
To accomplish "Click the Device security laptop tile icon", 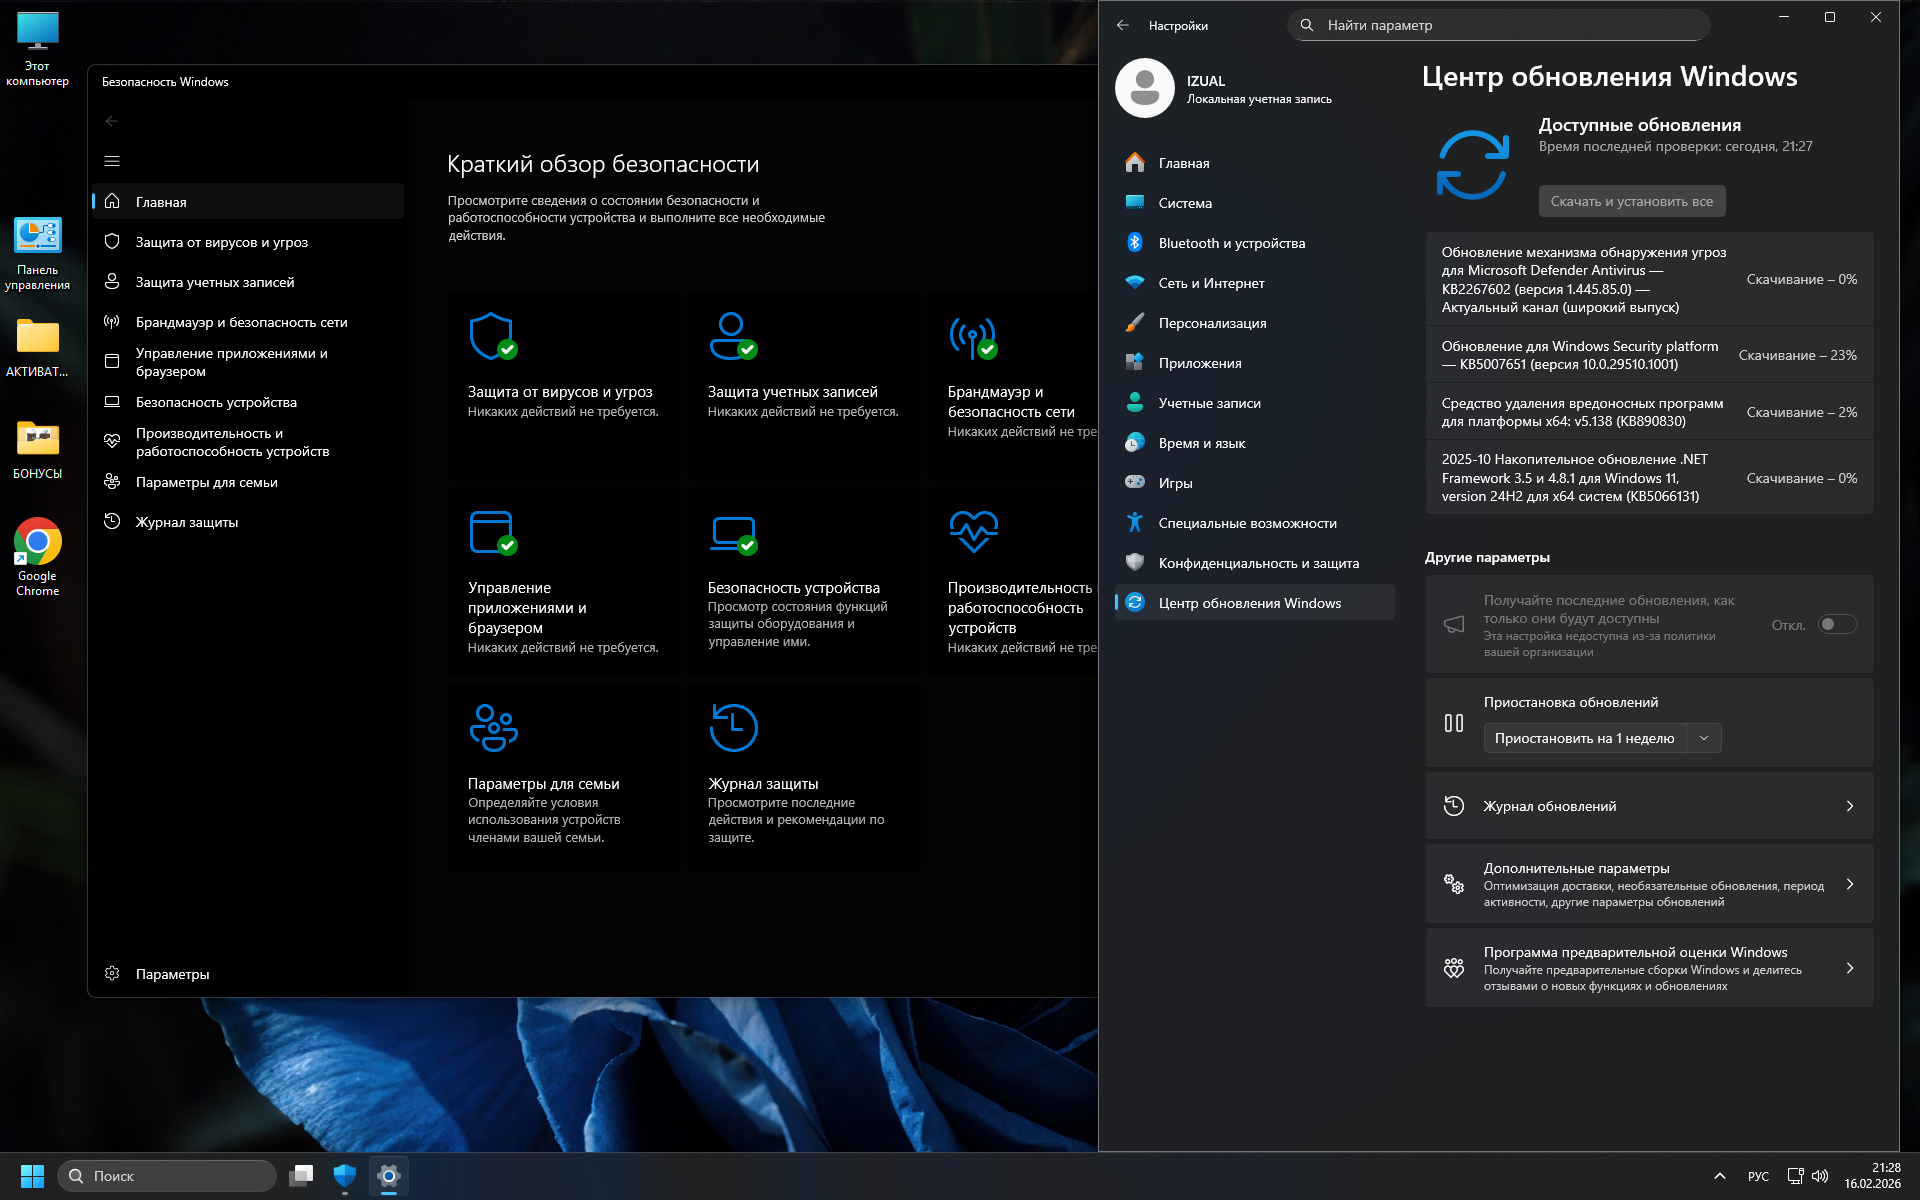I will [x=732, y=533].
